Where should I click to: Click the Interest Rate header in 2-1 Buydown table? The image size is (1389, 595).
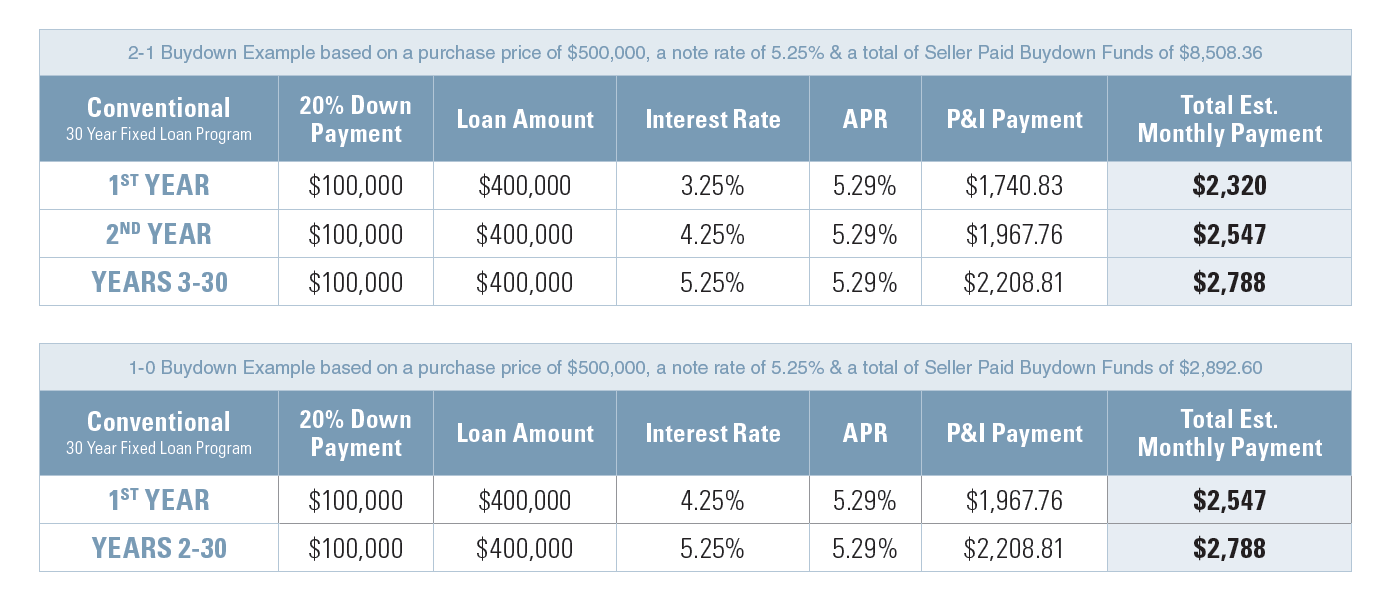[x=712, y=120]
